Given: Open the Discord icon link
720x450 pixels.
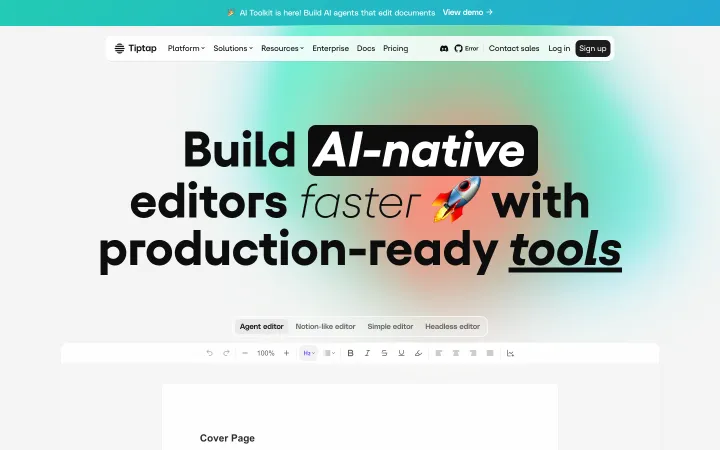Looking at the screenshot, I should click(x=444, y=48).
